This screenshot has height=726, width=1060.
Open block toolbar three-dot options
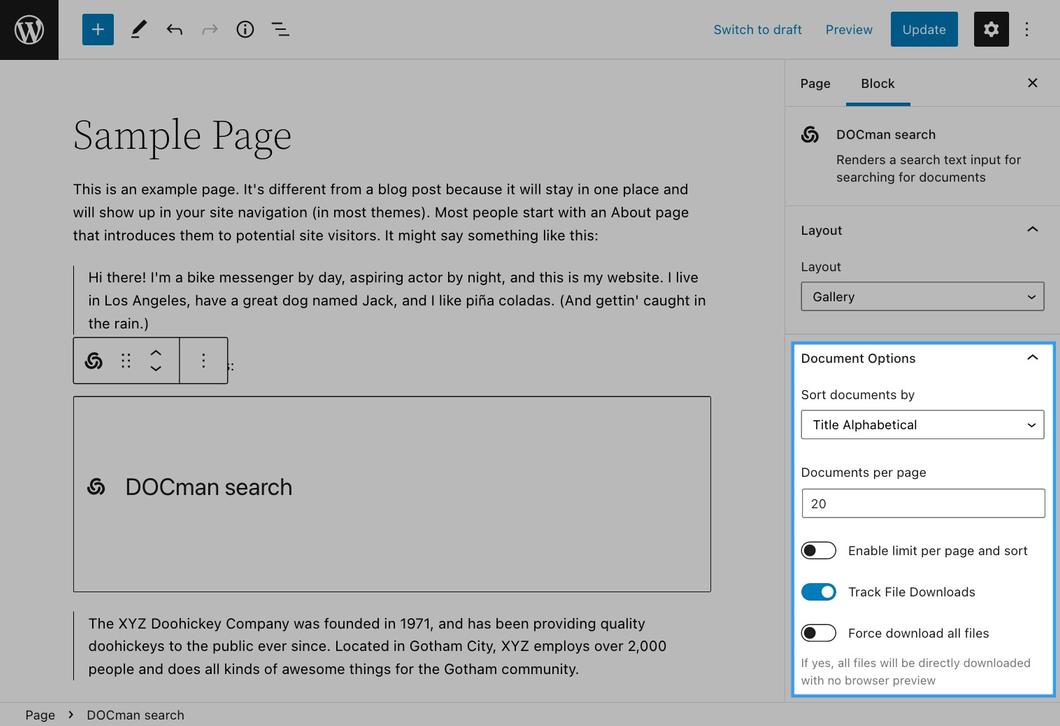coord(203,361)
